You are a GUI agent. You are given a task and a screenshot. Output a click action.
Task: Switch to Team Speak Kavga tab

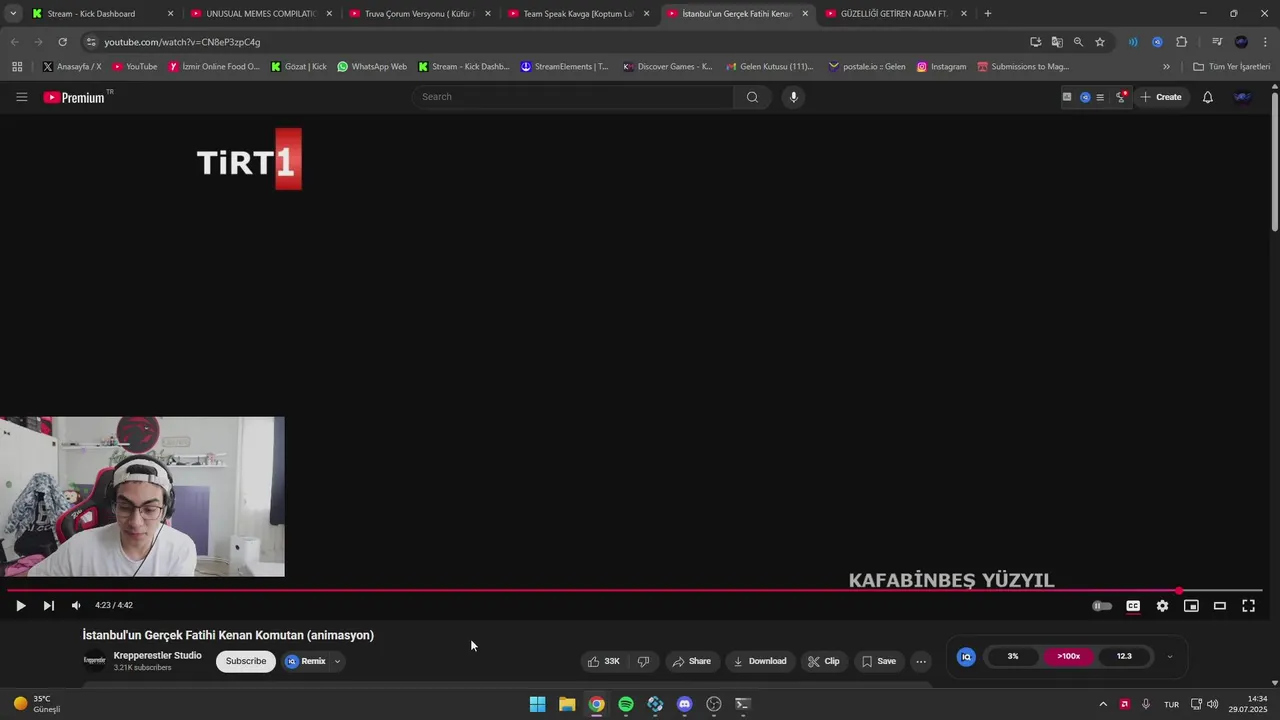[576, 14]
